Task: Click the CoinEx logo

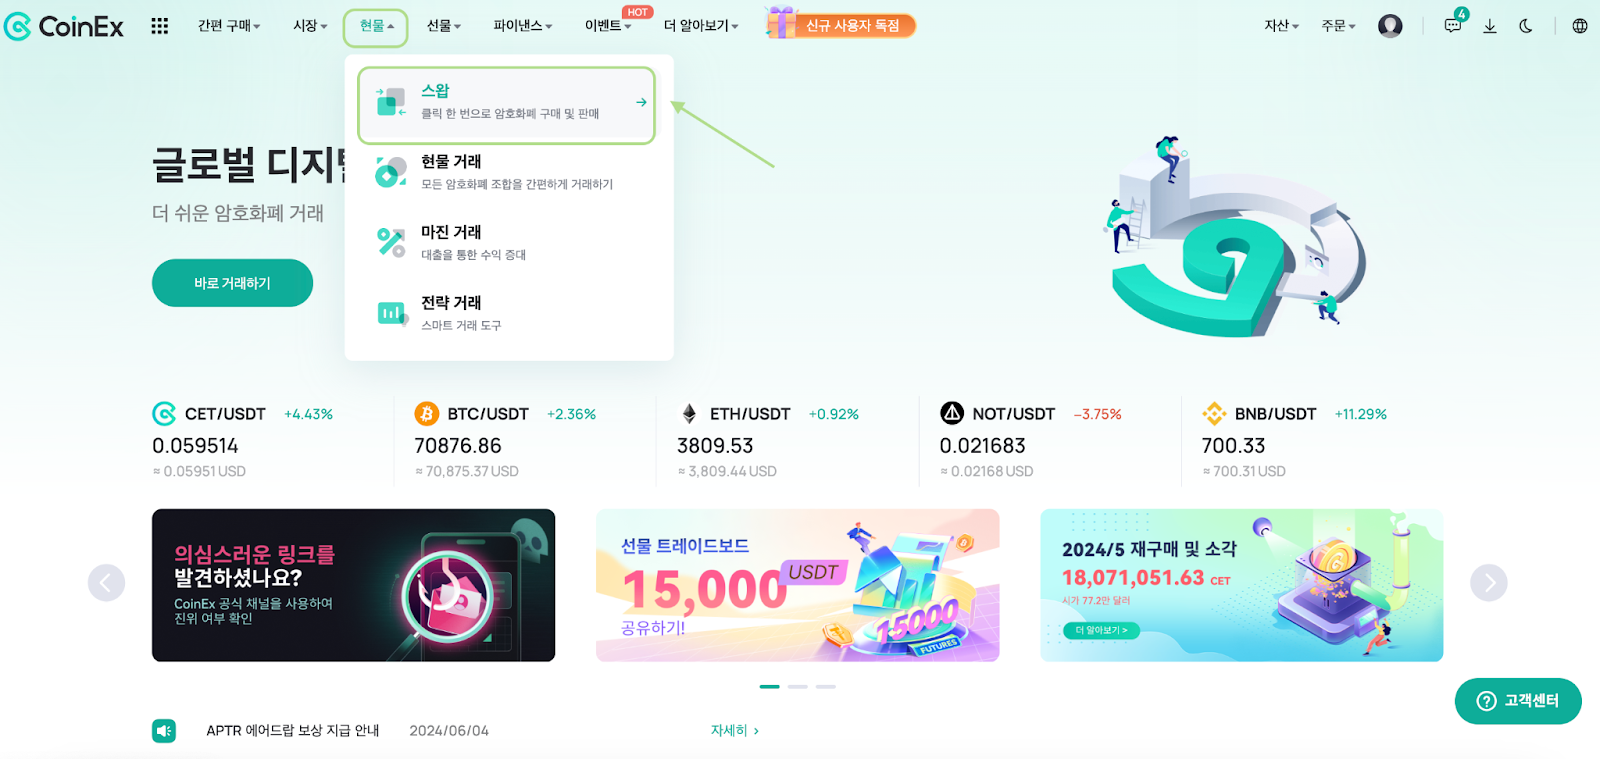Action: tap(64, 26)
